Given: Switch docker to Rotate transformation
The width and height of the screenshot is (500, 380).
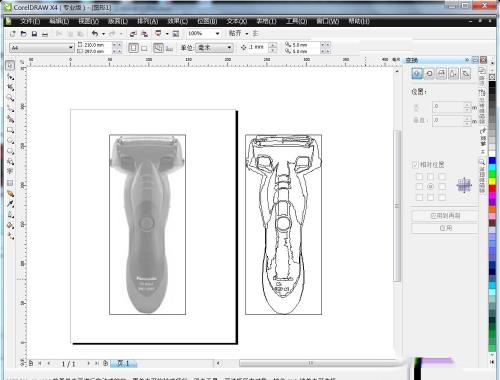Looking at the screenshot, I should pyautogui.click(x=429, y=74).
